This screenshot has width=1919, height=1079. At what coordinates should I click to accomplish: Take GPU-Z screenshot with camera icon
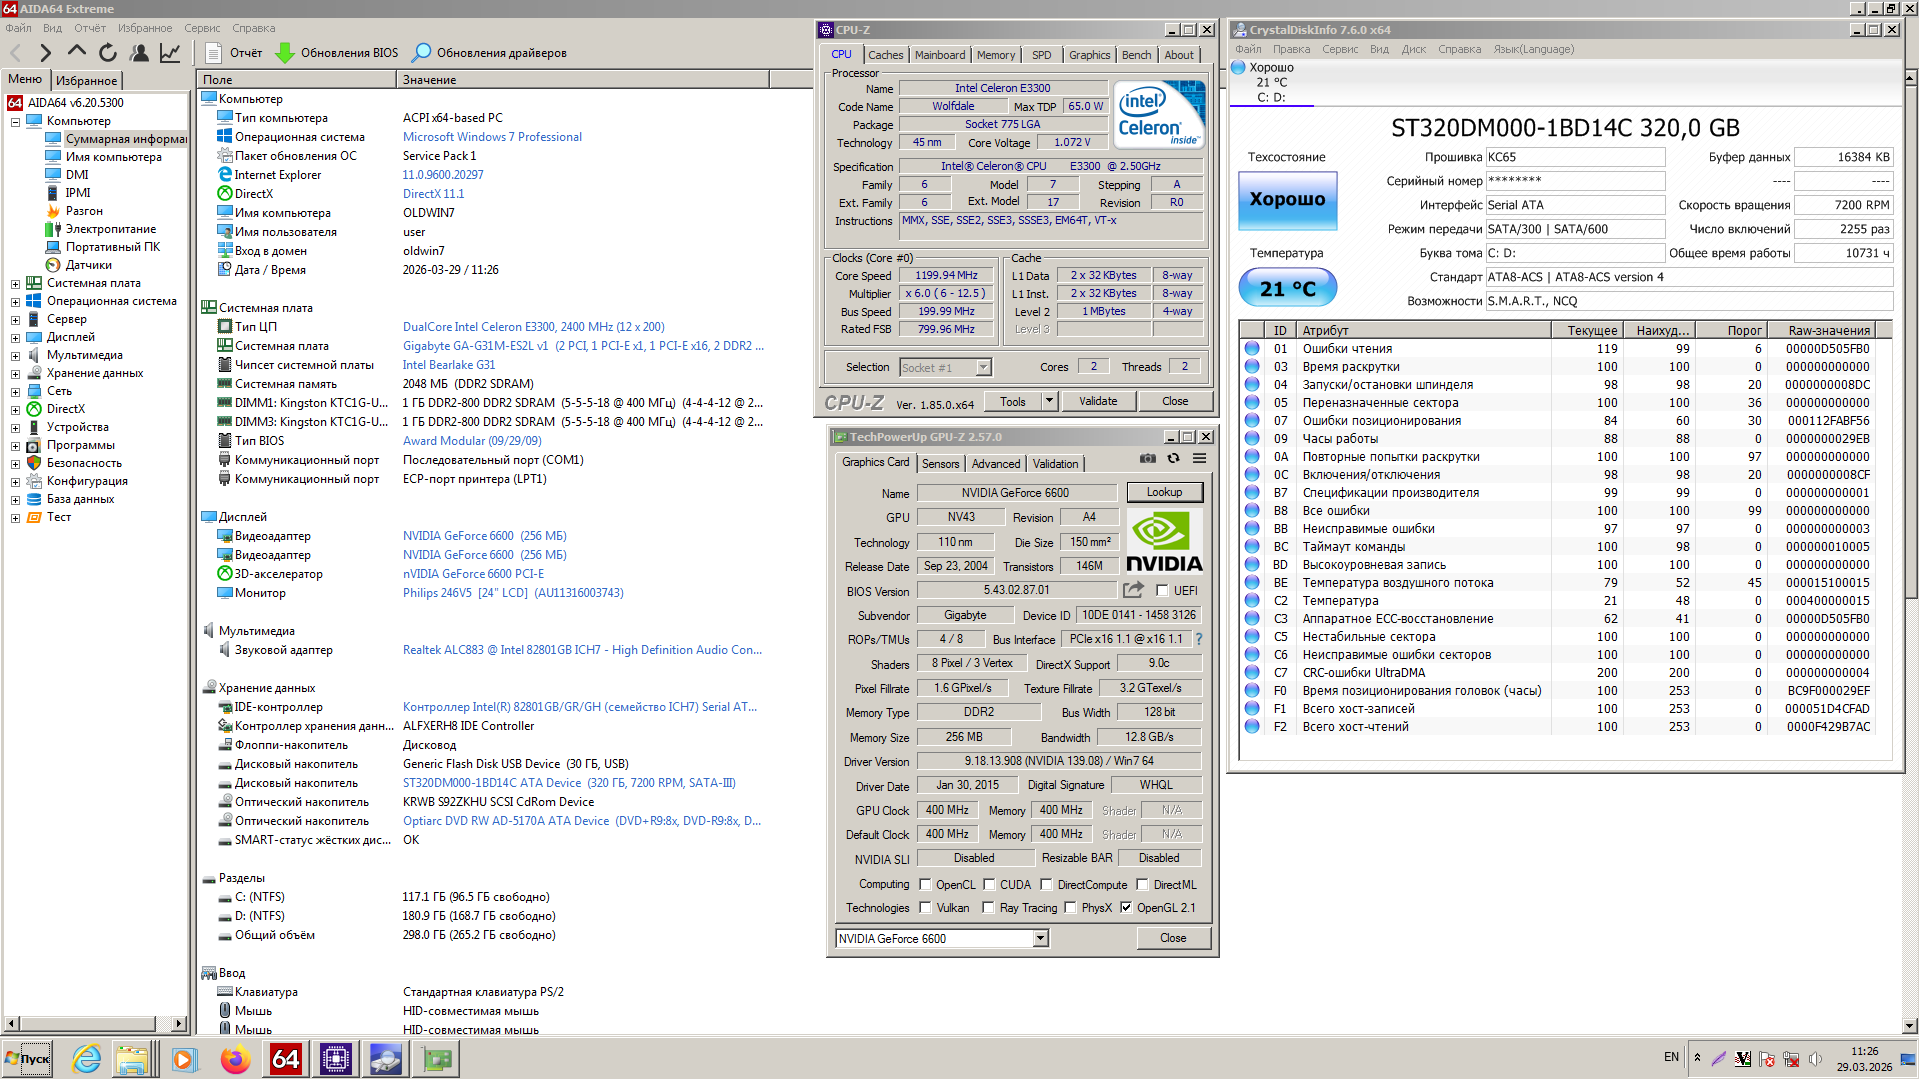click(1147, 459)
